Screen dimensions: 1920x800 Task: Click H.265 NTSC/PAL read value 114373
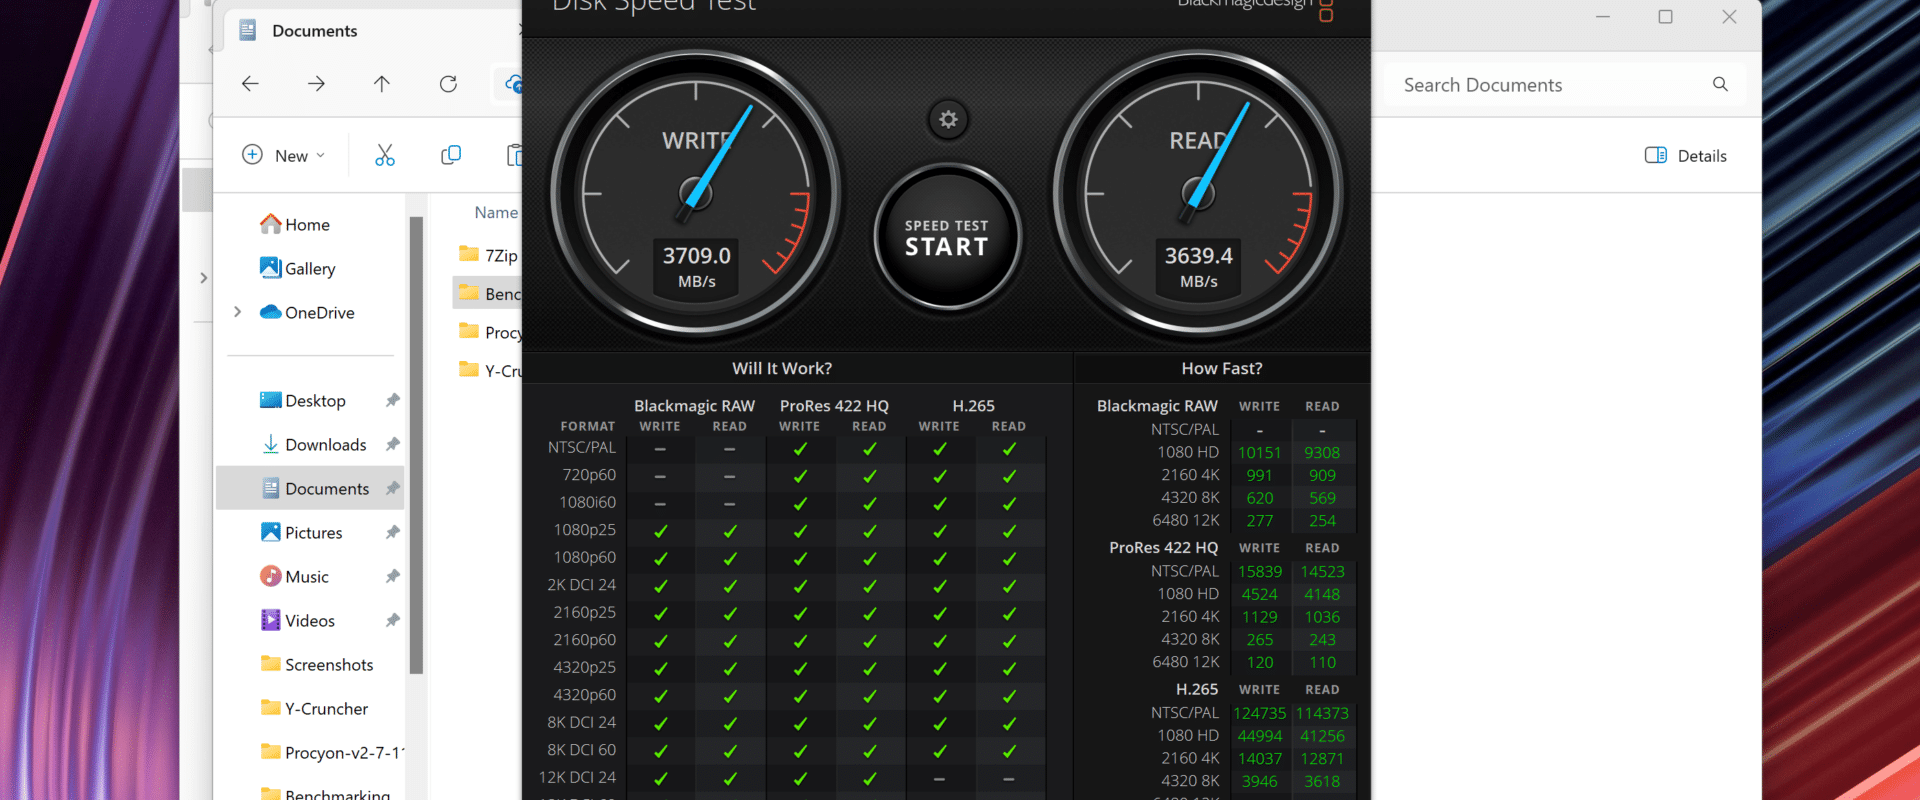[1322, 713]
